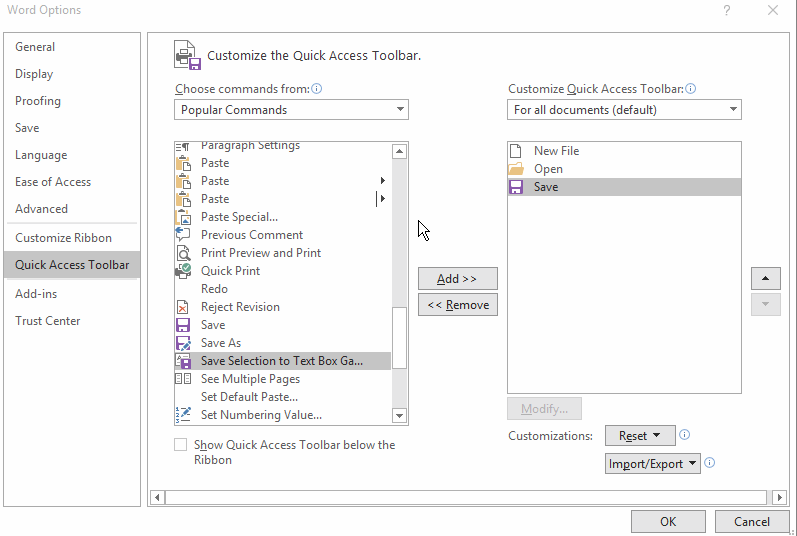The height and width of the screenshot is (536, 797).
Task: Click the info icon next to Reset
Action: click(685, 435)
